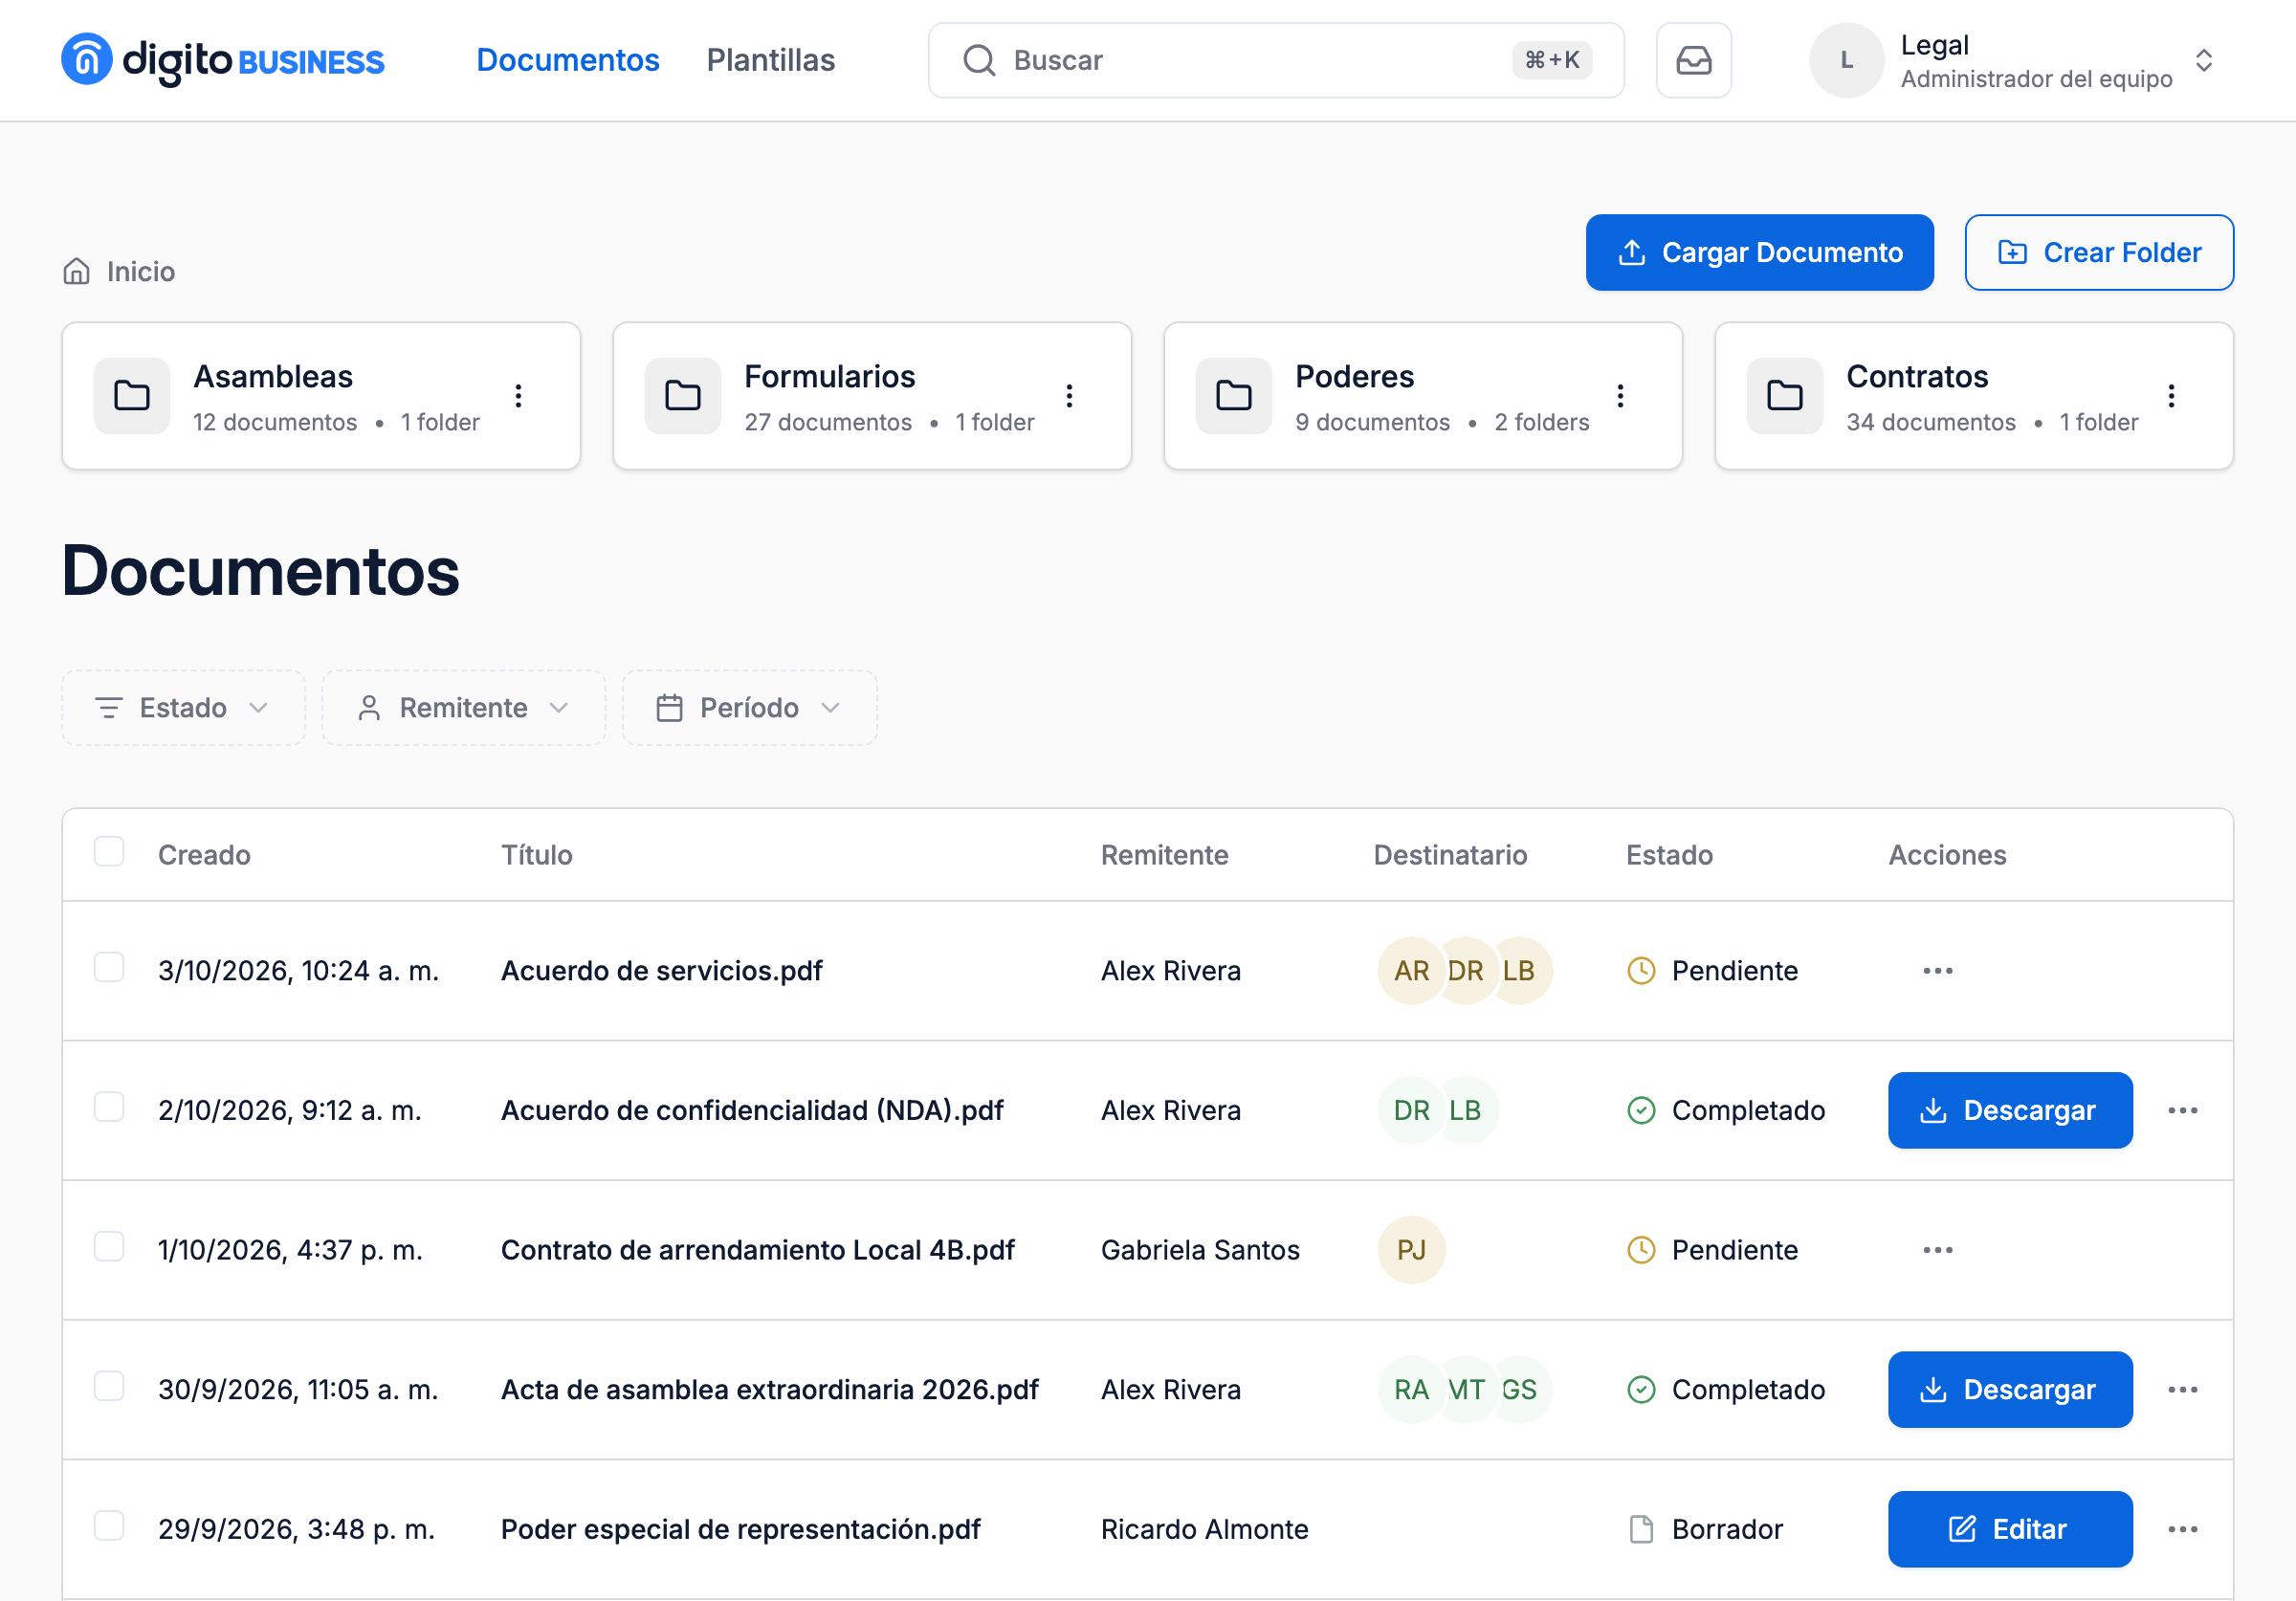The height and width of the screenshot is (1601, 2296).
Task: Open the Formularios folder card
Action: 872,396
